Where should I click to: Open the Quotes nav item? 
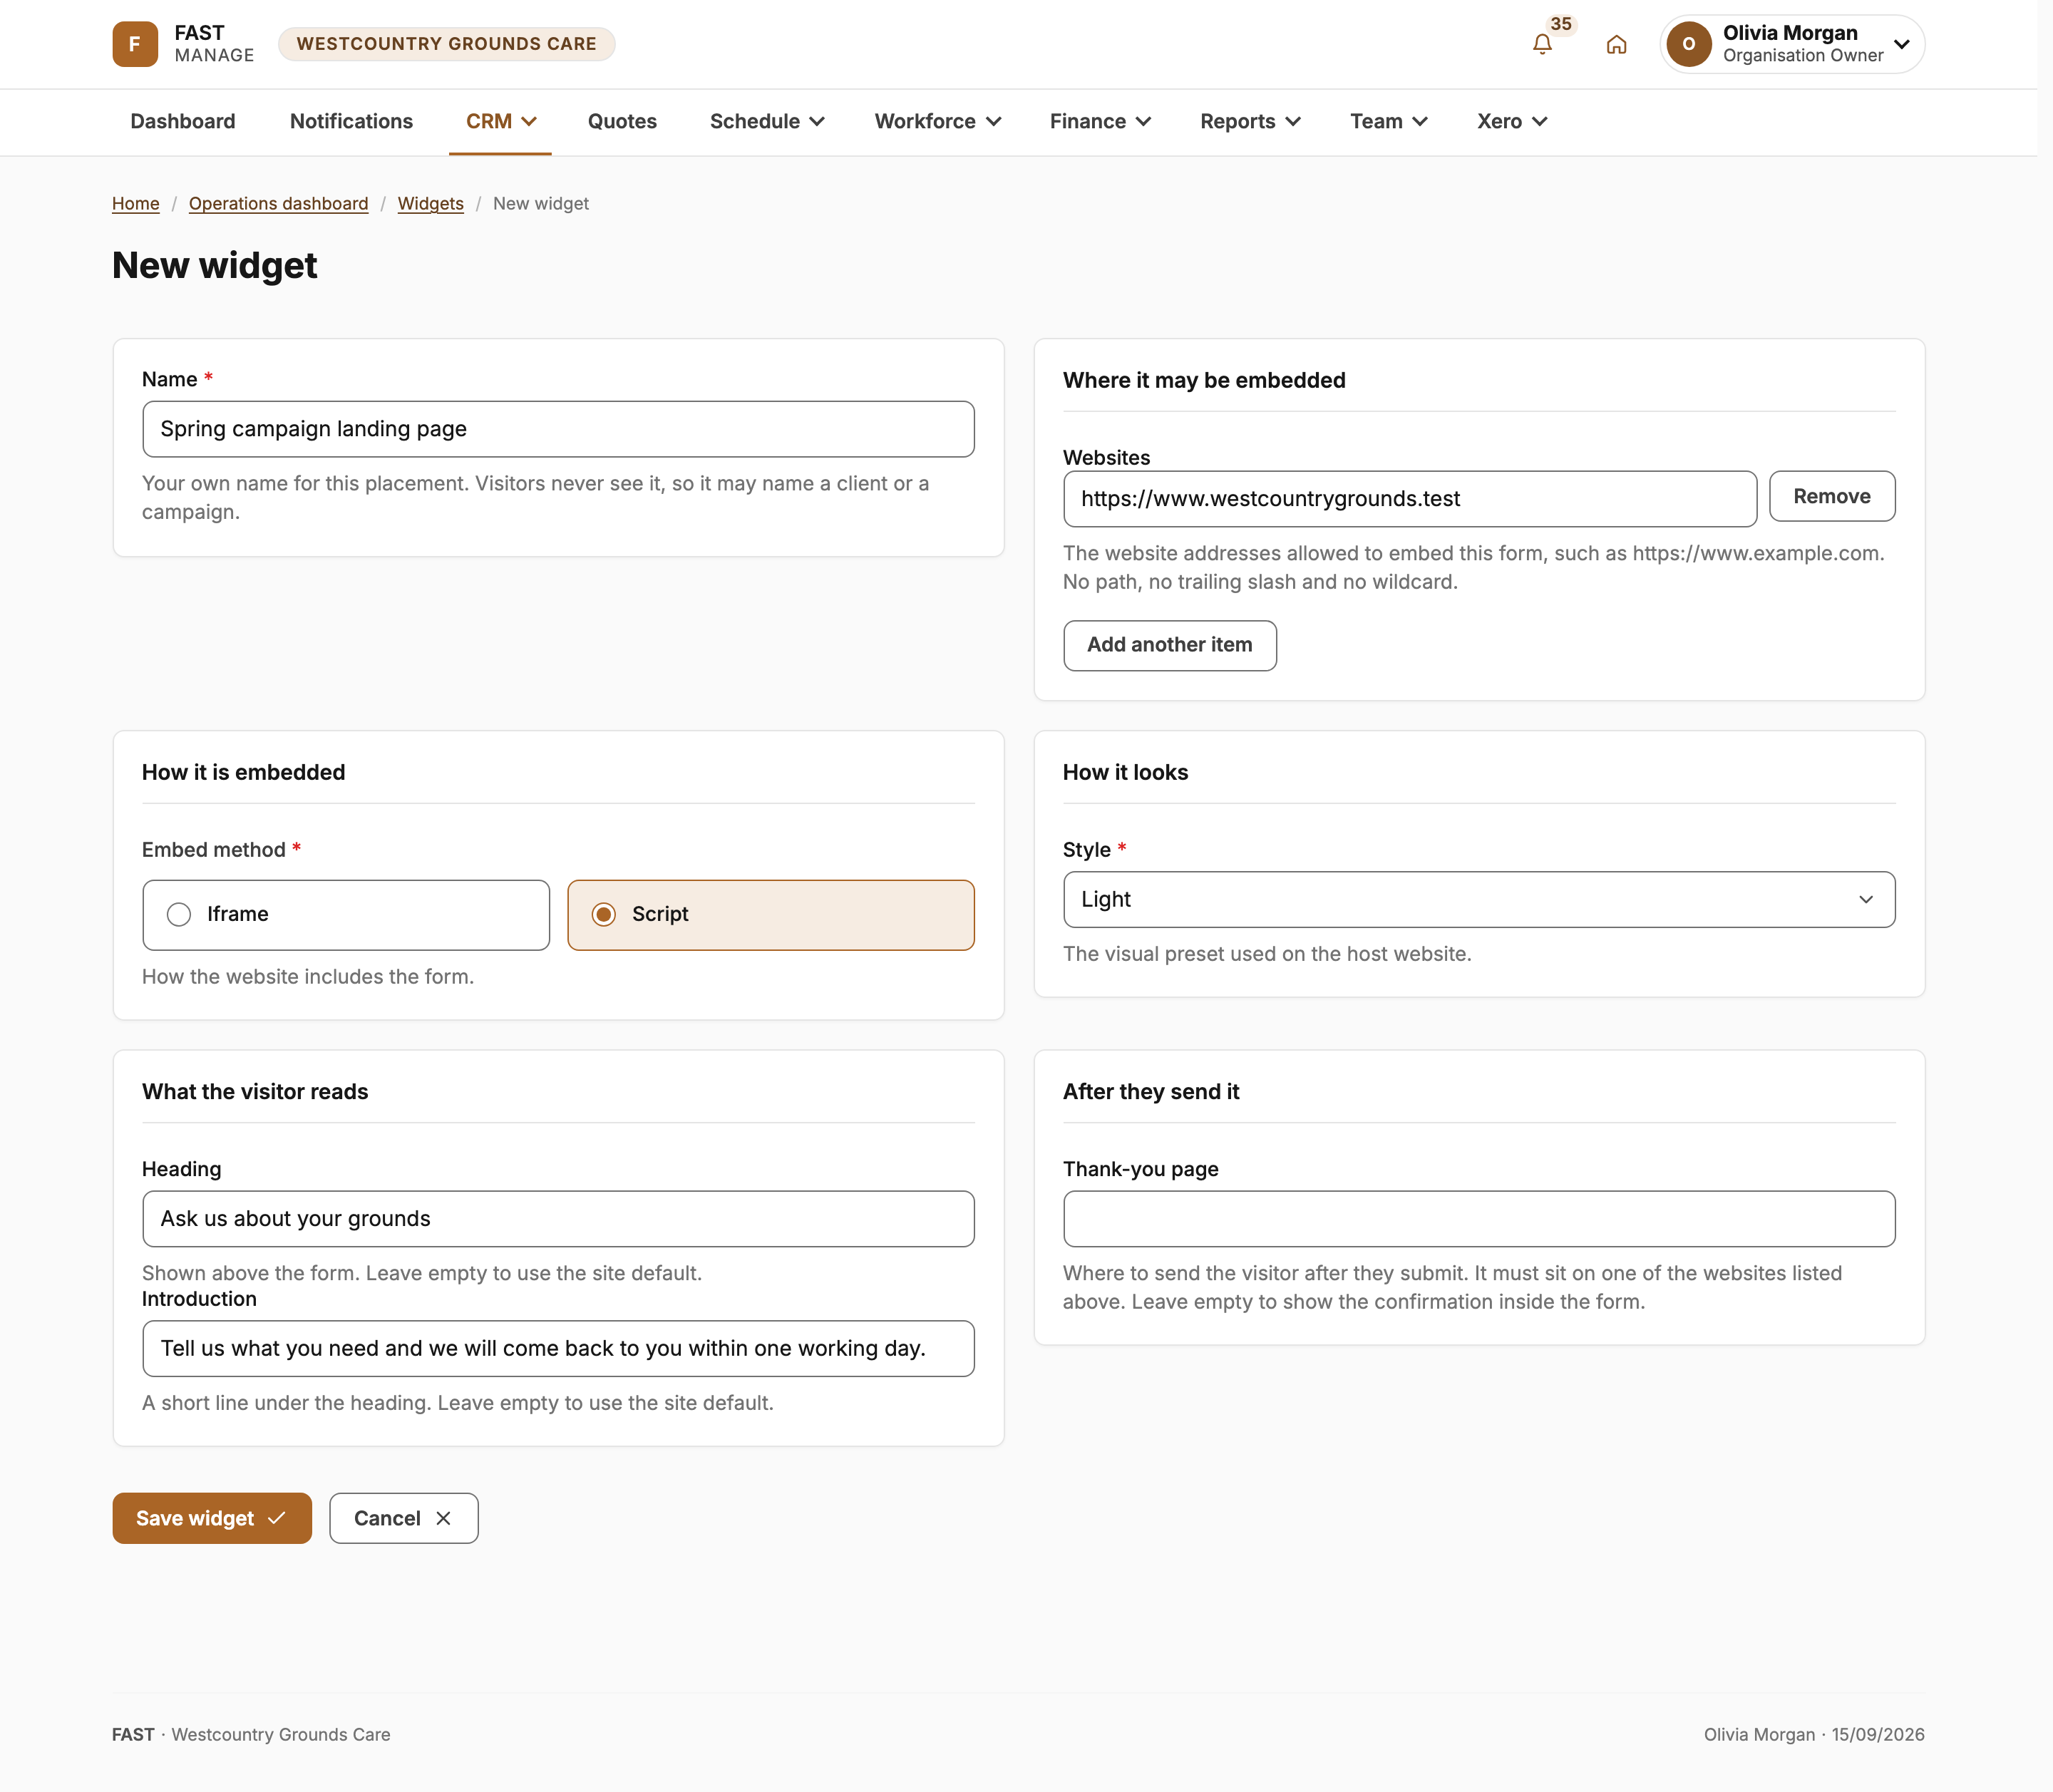[622, 121]
